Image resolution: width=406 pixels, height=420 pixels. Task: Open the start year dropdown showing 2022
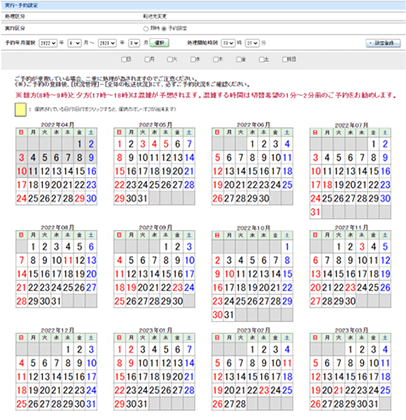click(x=48, y=43)
